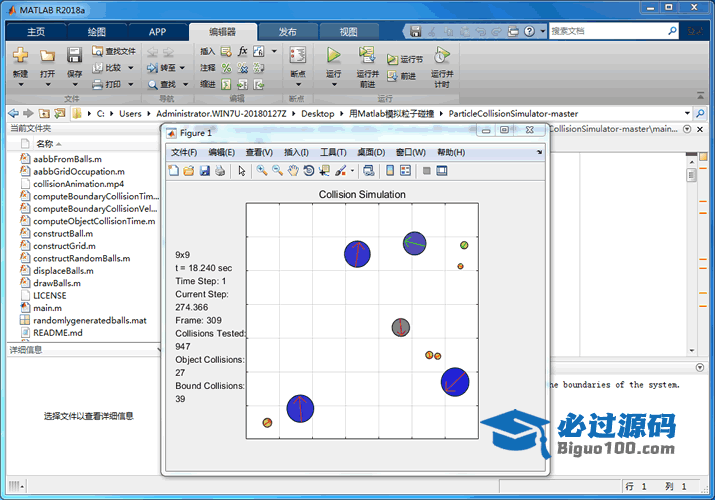Toggle the Brush data tool
Viewport: 715px width, 500px height.
coord(340,171)
